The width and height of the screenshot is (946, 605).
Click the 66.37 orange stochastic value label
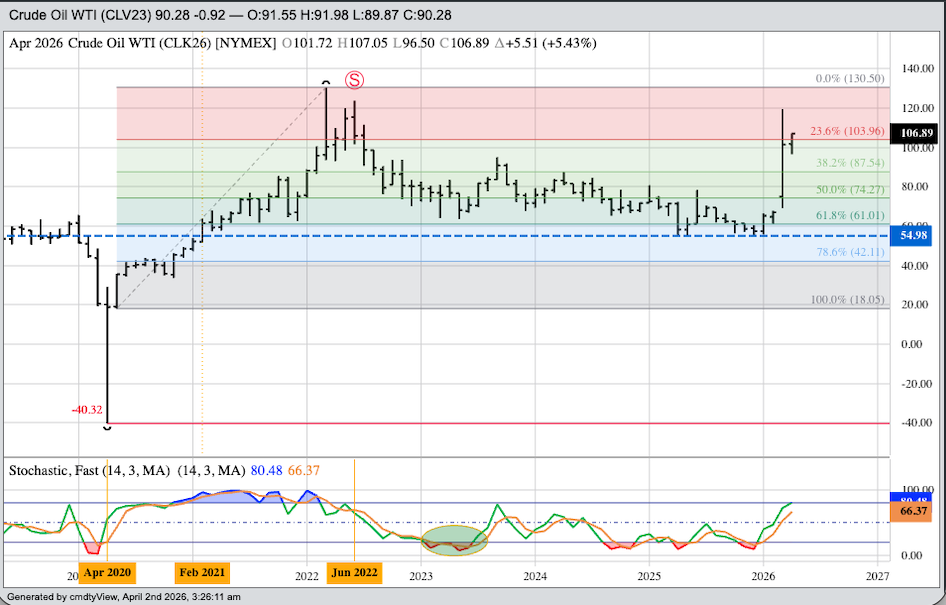(913, 512)
